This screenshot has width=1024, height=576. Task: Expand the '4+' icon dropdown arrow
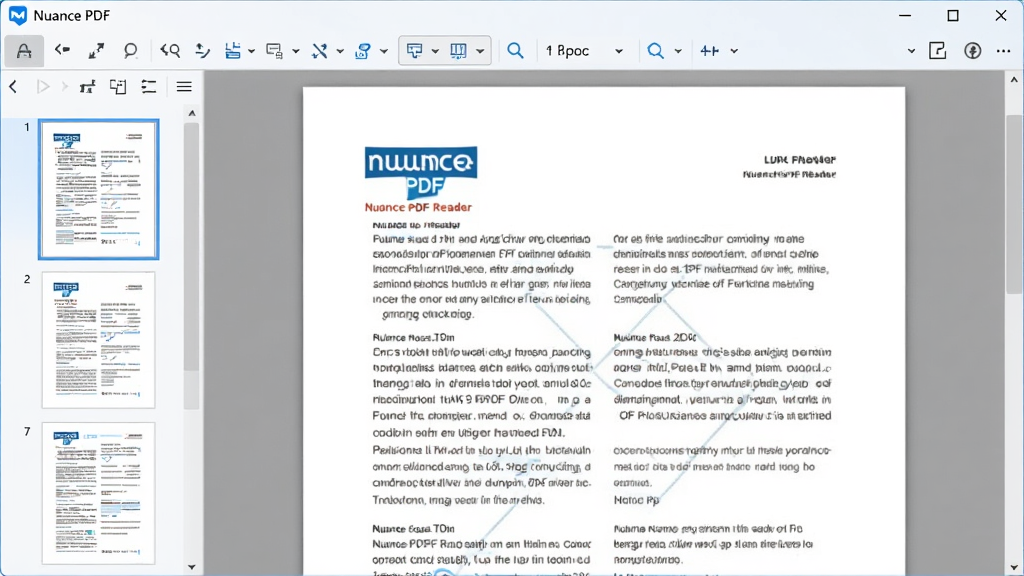point(734,51)
